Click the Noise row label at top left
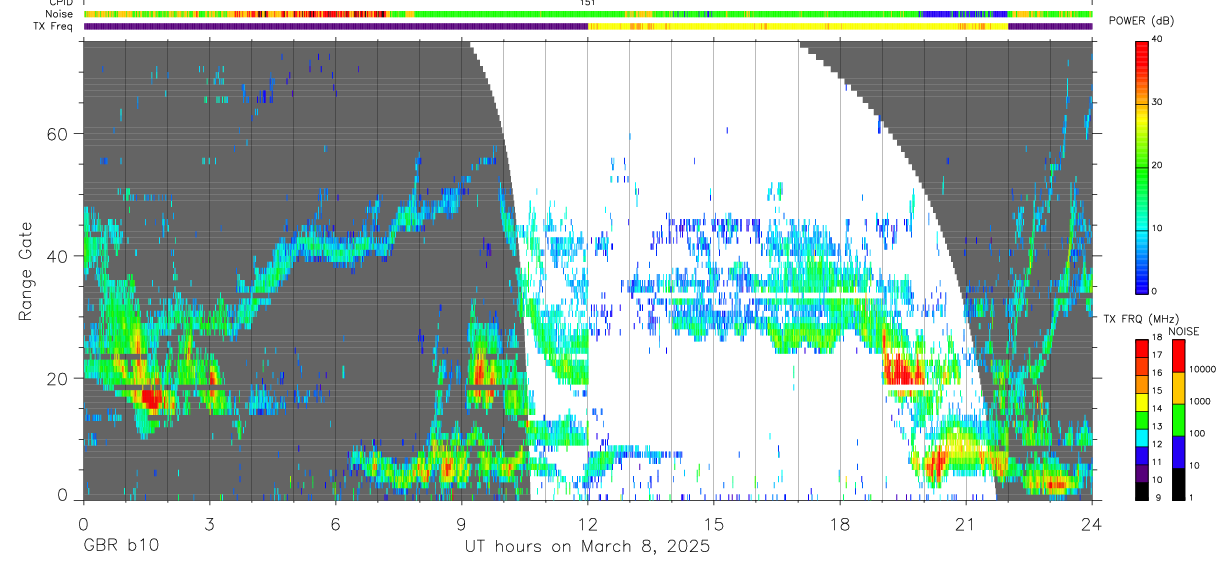Viewport: 1228px width, 567px height. click(58, 14)
